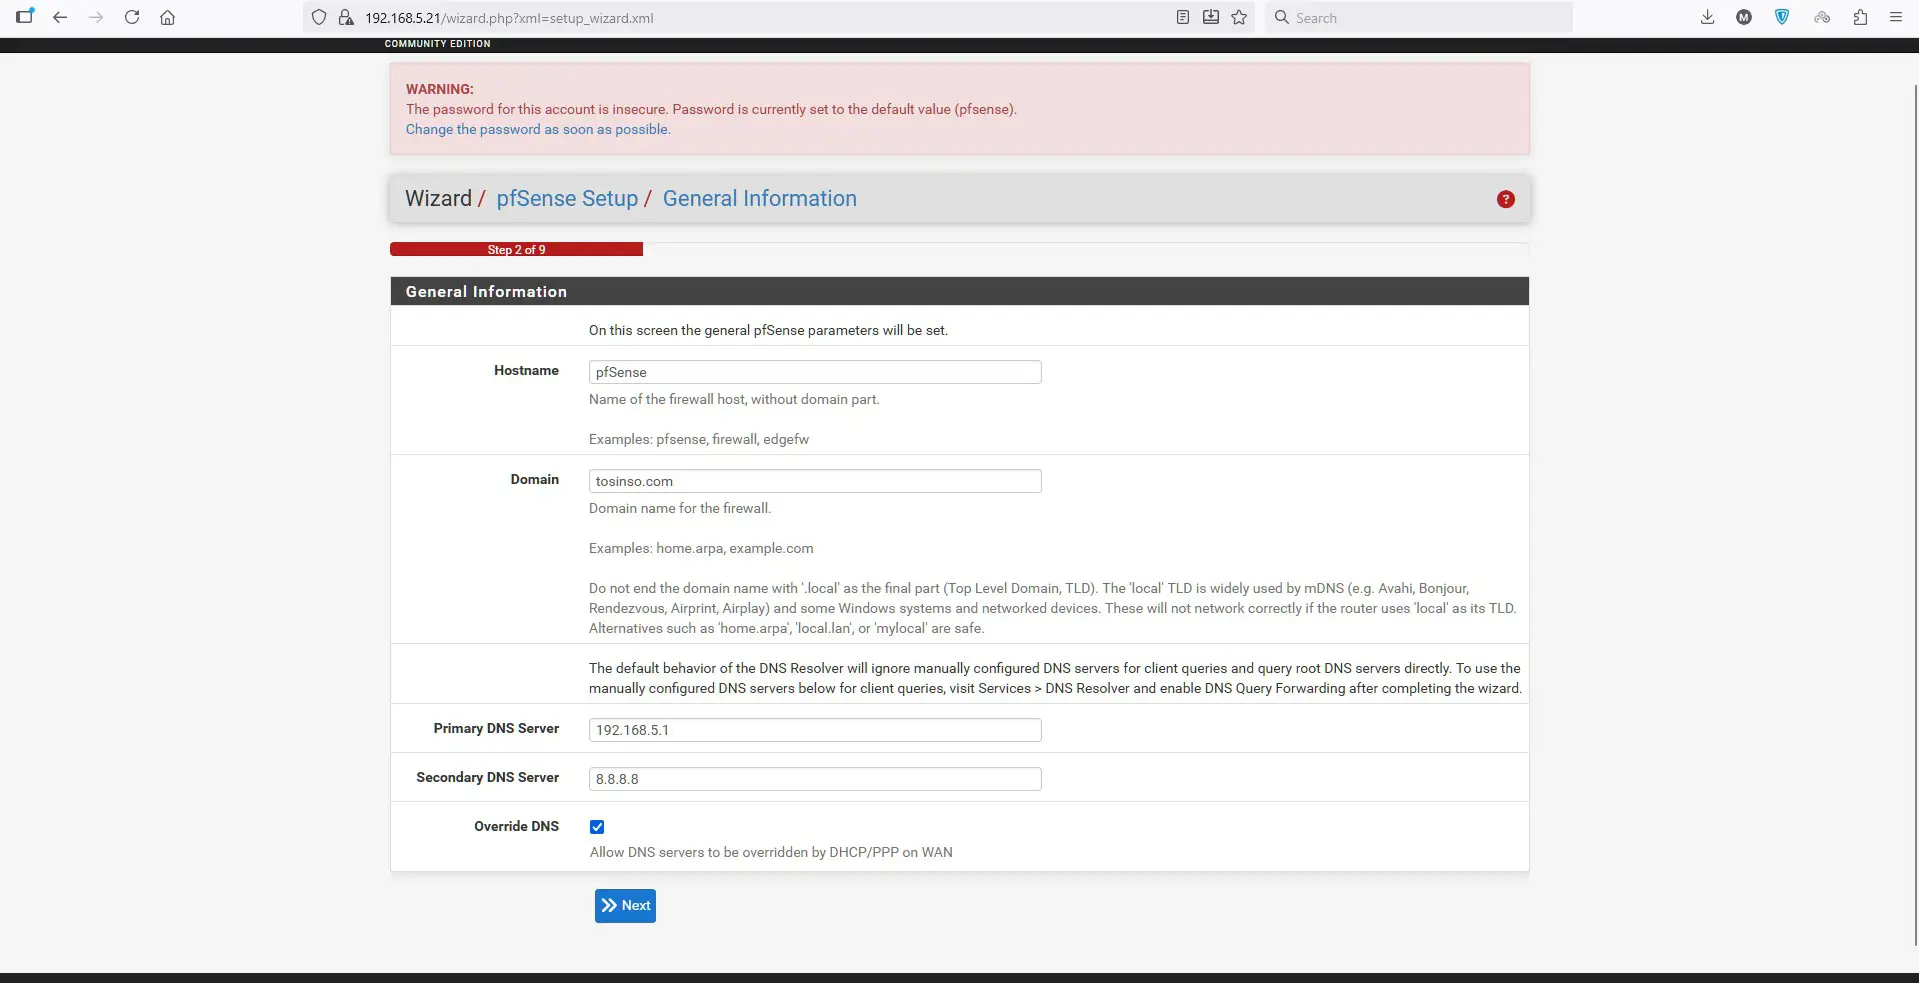Open the General Information breadcrumb link
Screen dimensions: 1919x983
coord(760,198)
